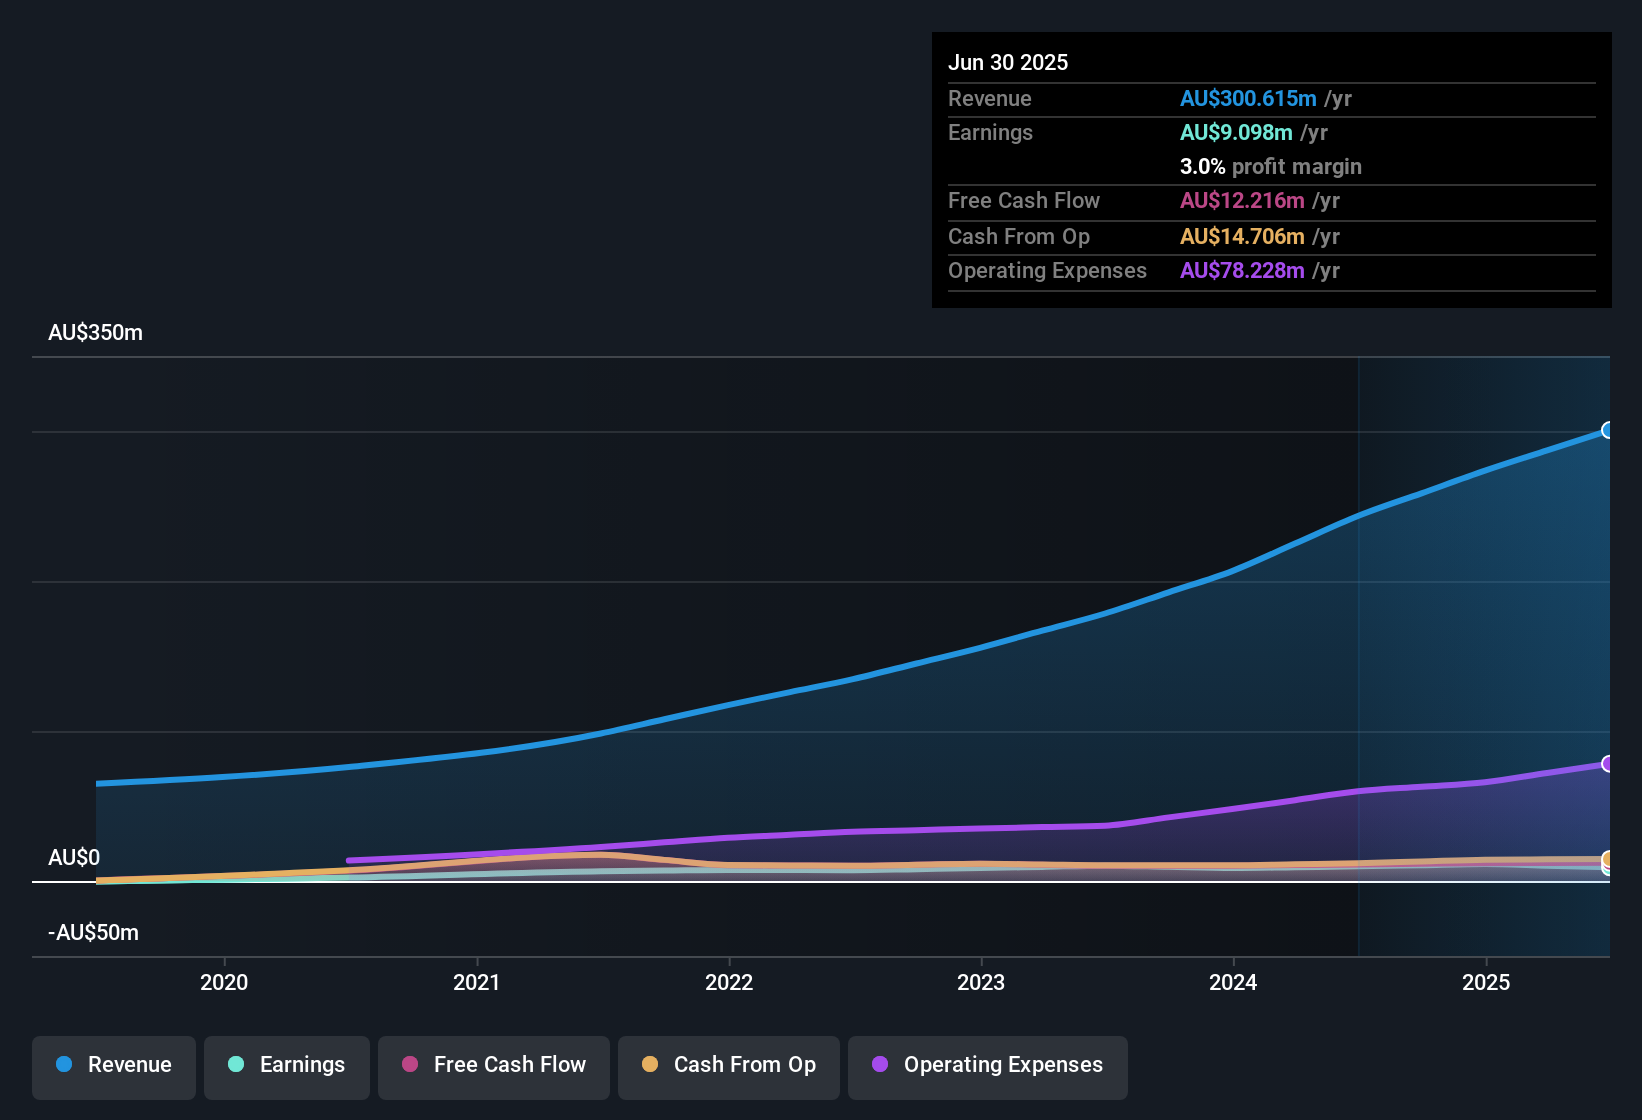Click the 2025 x-axis label
The image size is (1642, 1120).
[x=1486, y=982]
